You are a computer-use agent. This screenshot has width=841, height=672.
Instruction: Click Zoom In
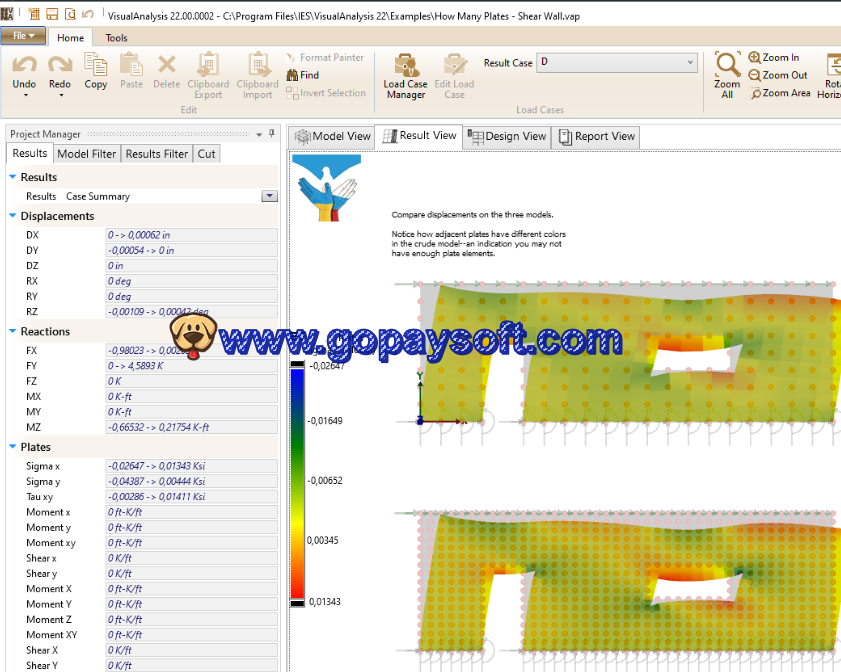[x=774, y=57]
